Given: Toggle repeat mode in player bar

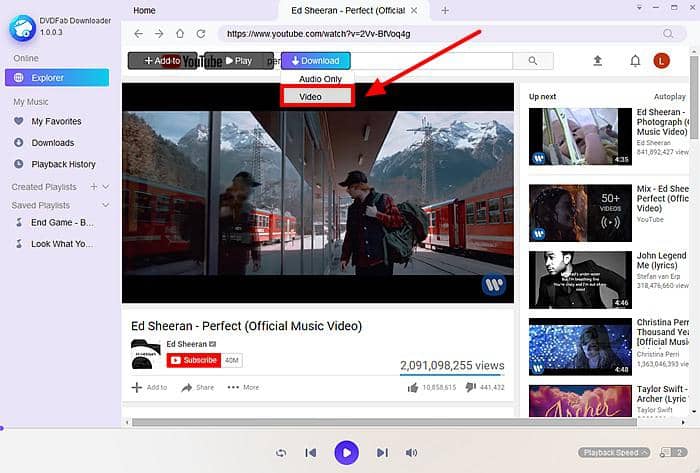Looking at the screenshot, I should (282, 453).
